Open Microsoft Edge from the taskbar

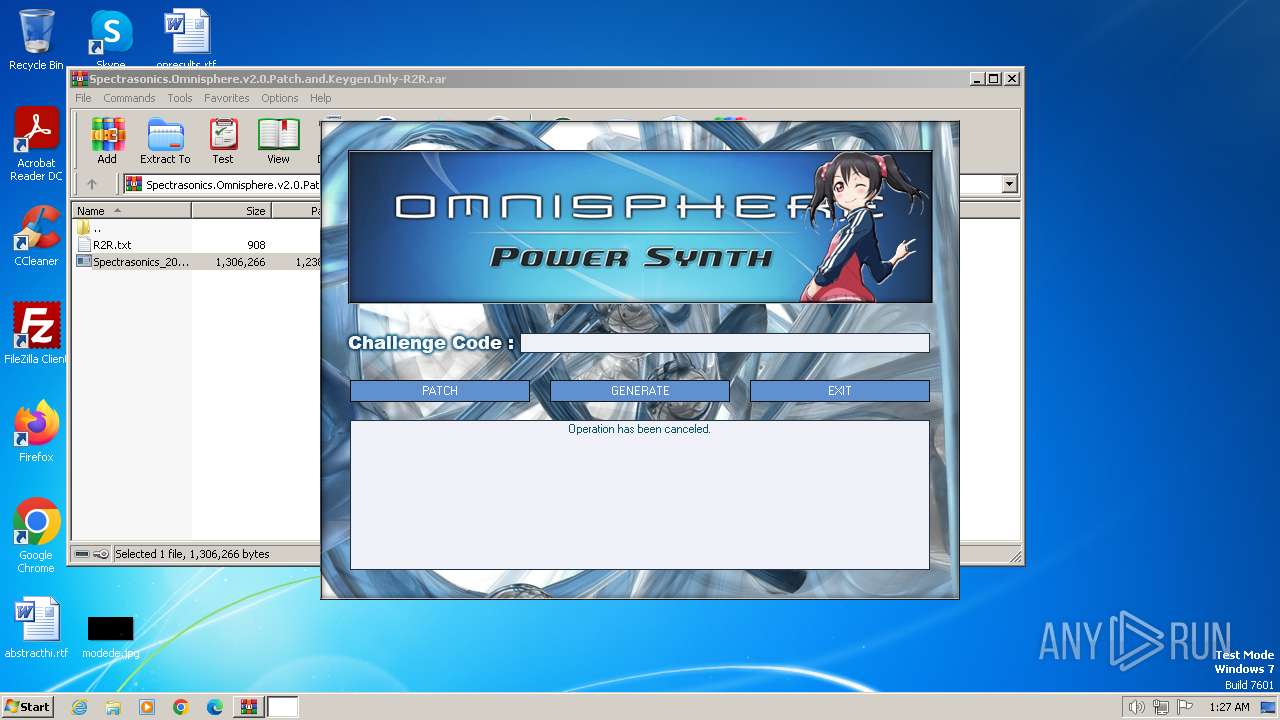click(x=215, y=707)
